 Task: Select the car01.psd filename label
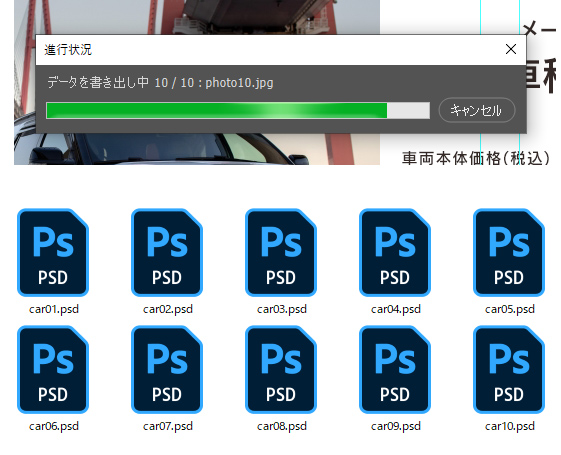coord(54,309)
